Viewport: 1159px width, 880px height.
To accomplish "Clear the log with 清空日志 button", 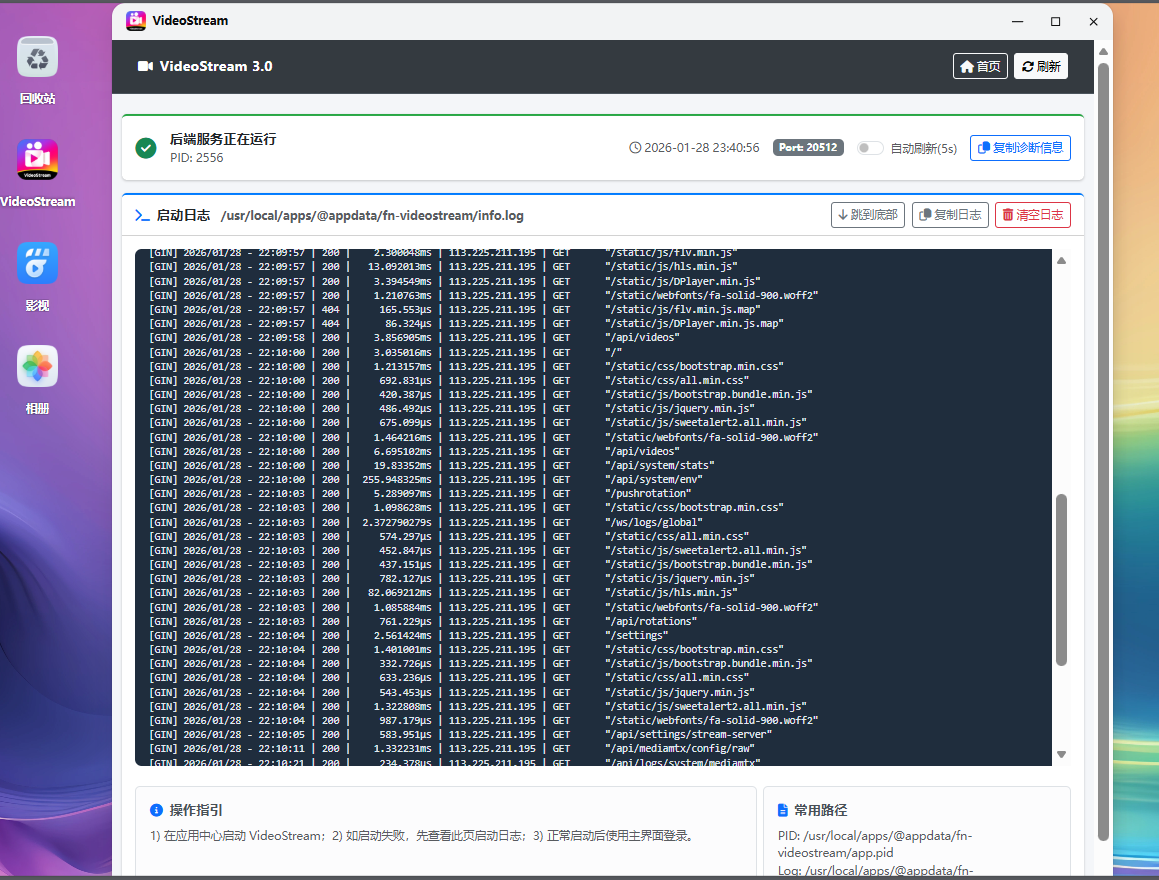I will click(1032, 215).
